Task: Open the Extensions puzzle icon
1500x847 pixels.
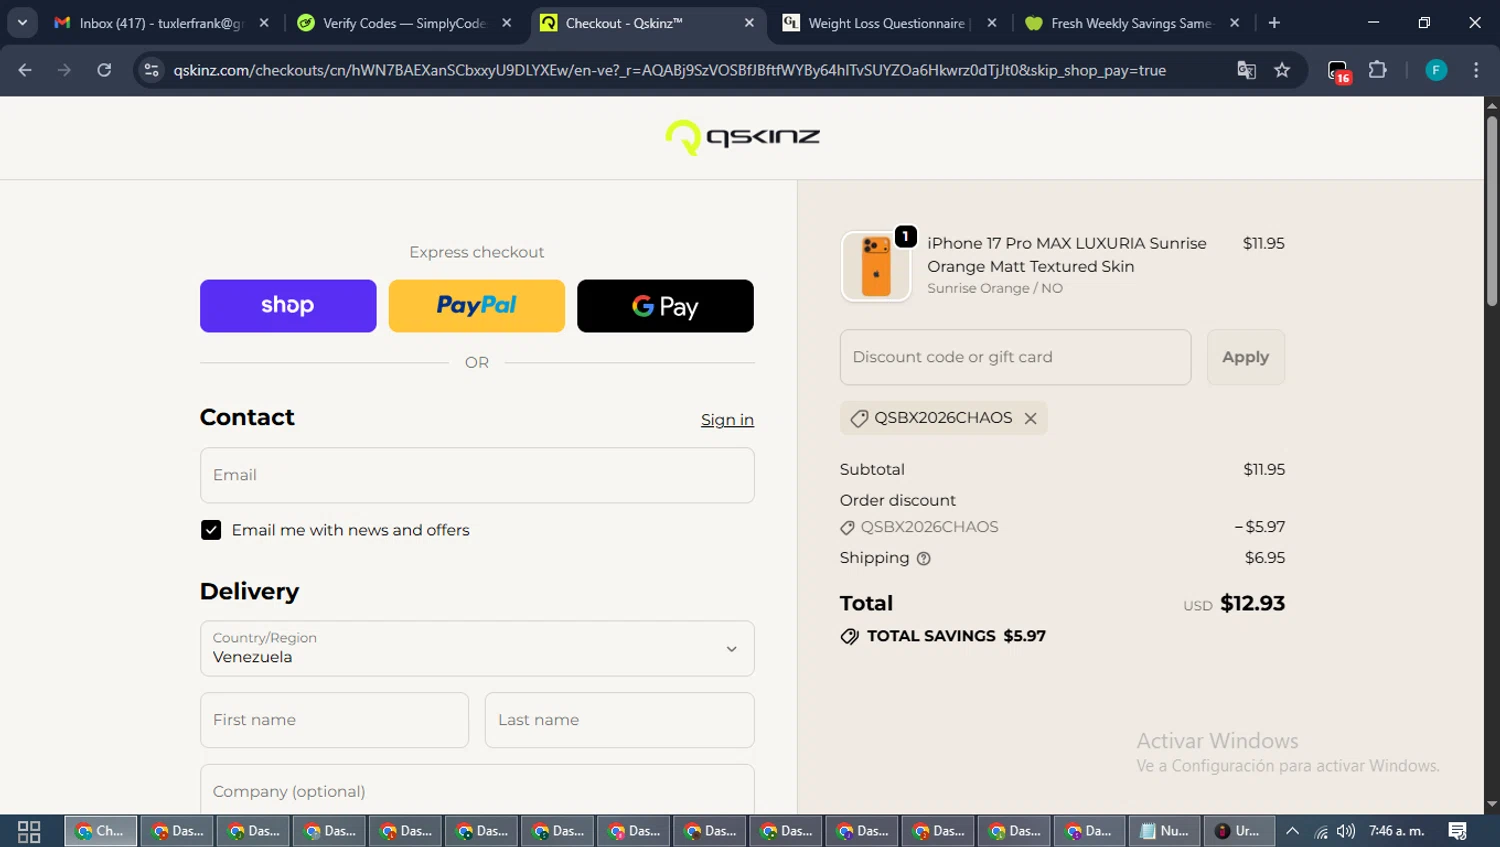Action: tap(1378, 70)
